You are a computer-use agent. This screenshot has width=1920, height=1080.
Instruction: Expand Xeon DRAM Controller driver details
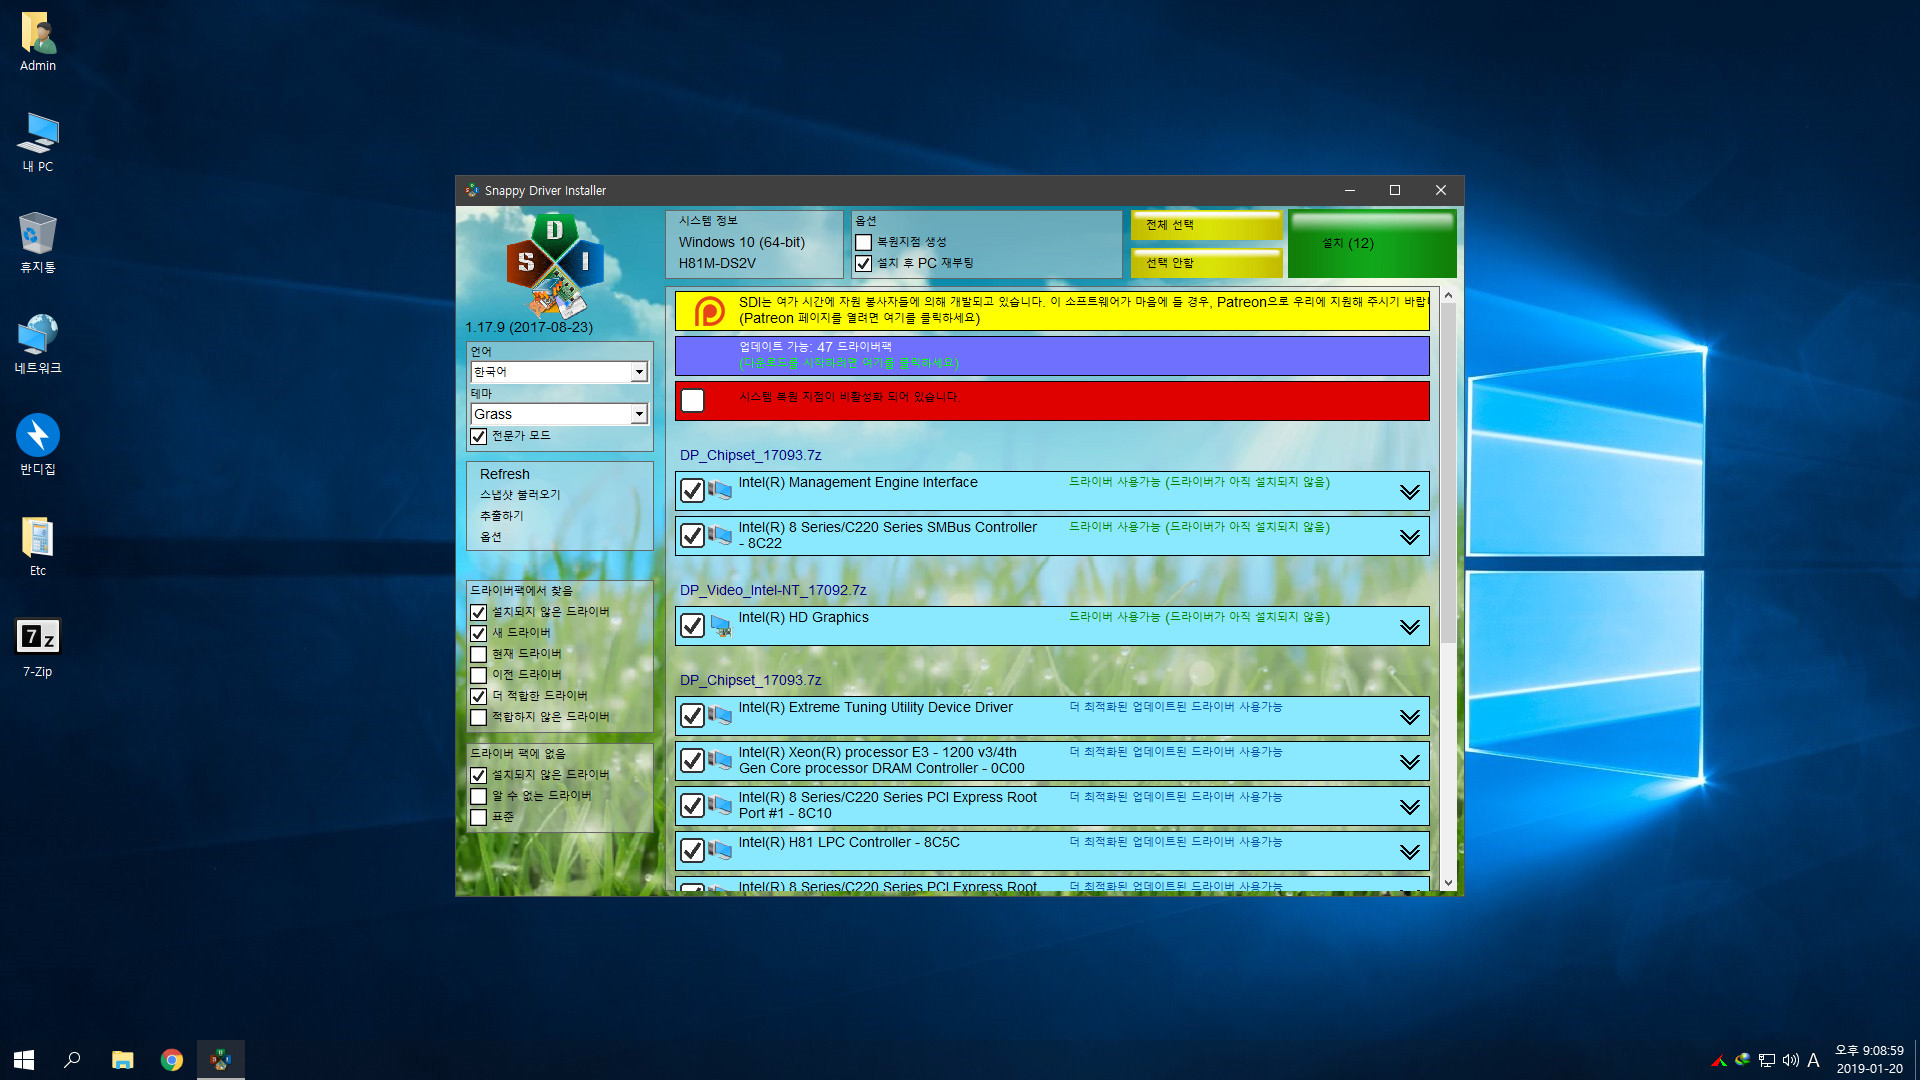point(1410,761)
